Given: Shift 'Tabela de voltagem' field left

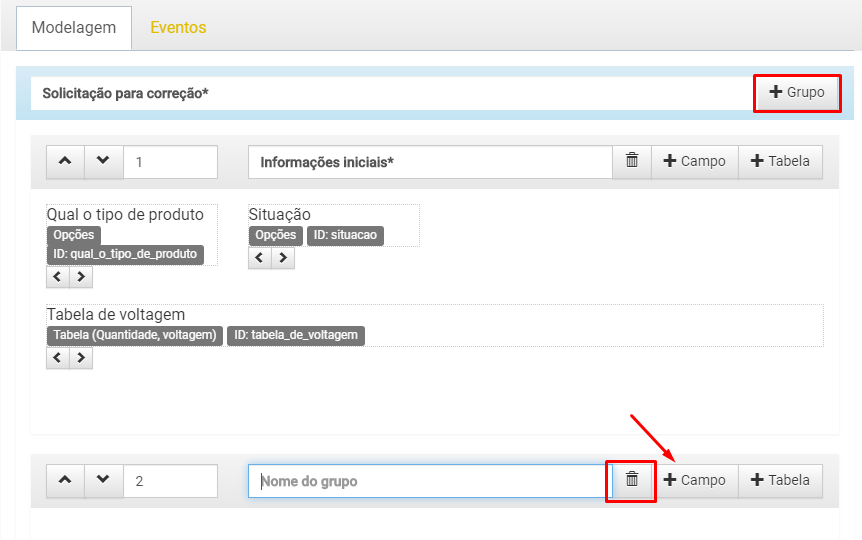Looking at the screenshot, I should pos(57,358).
